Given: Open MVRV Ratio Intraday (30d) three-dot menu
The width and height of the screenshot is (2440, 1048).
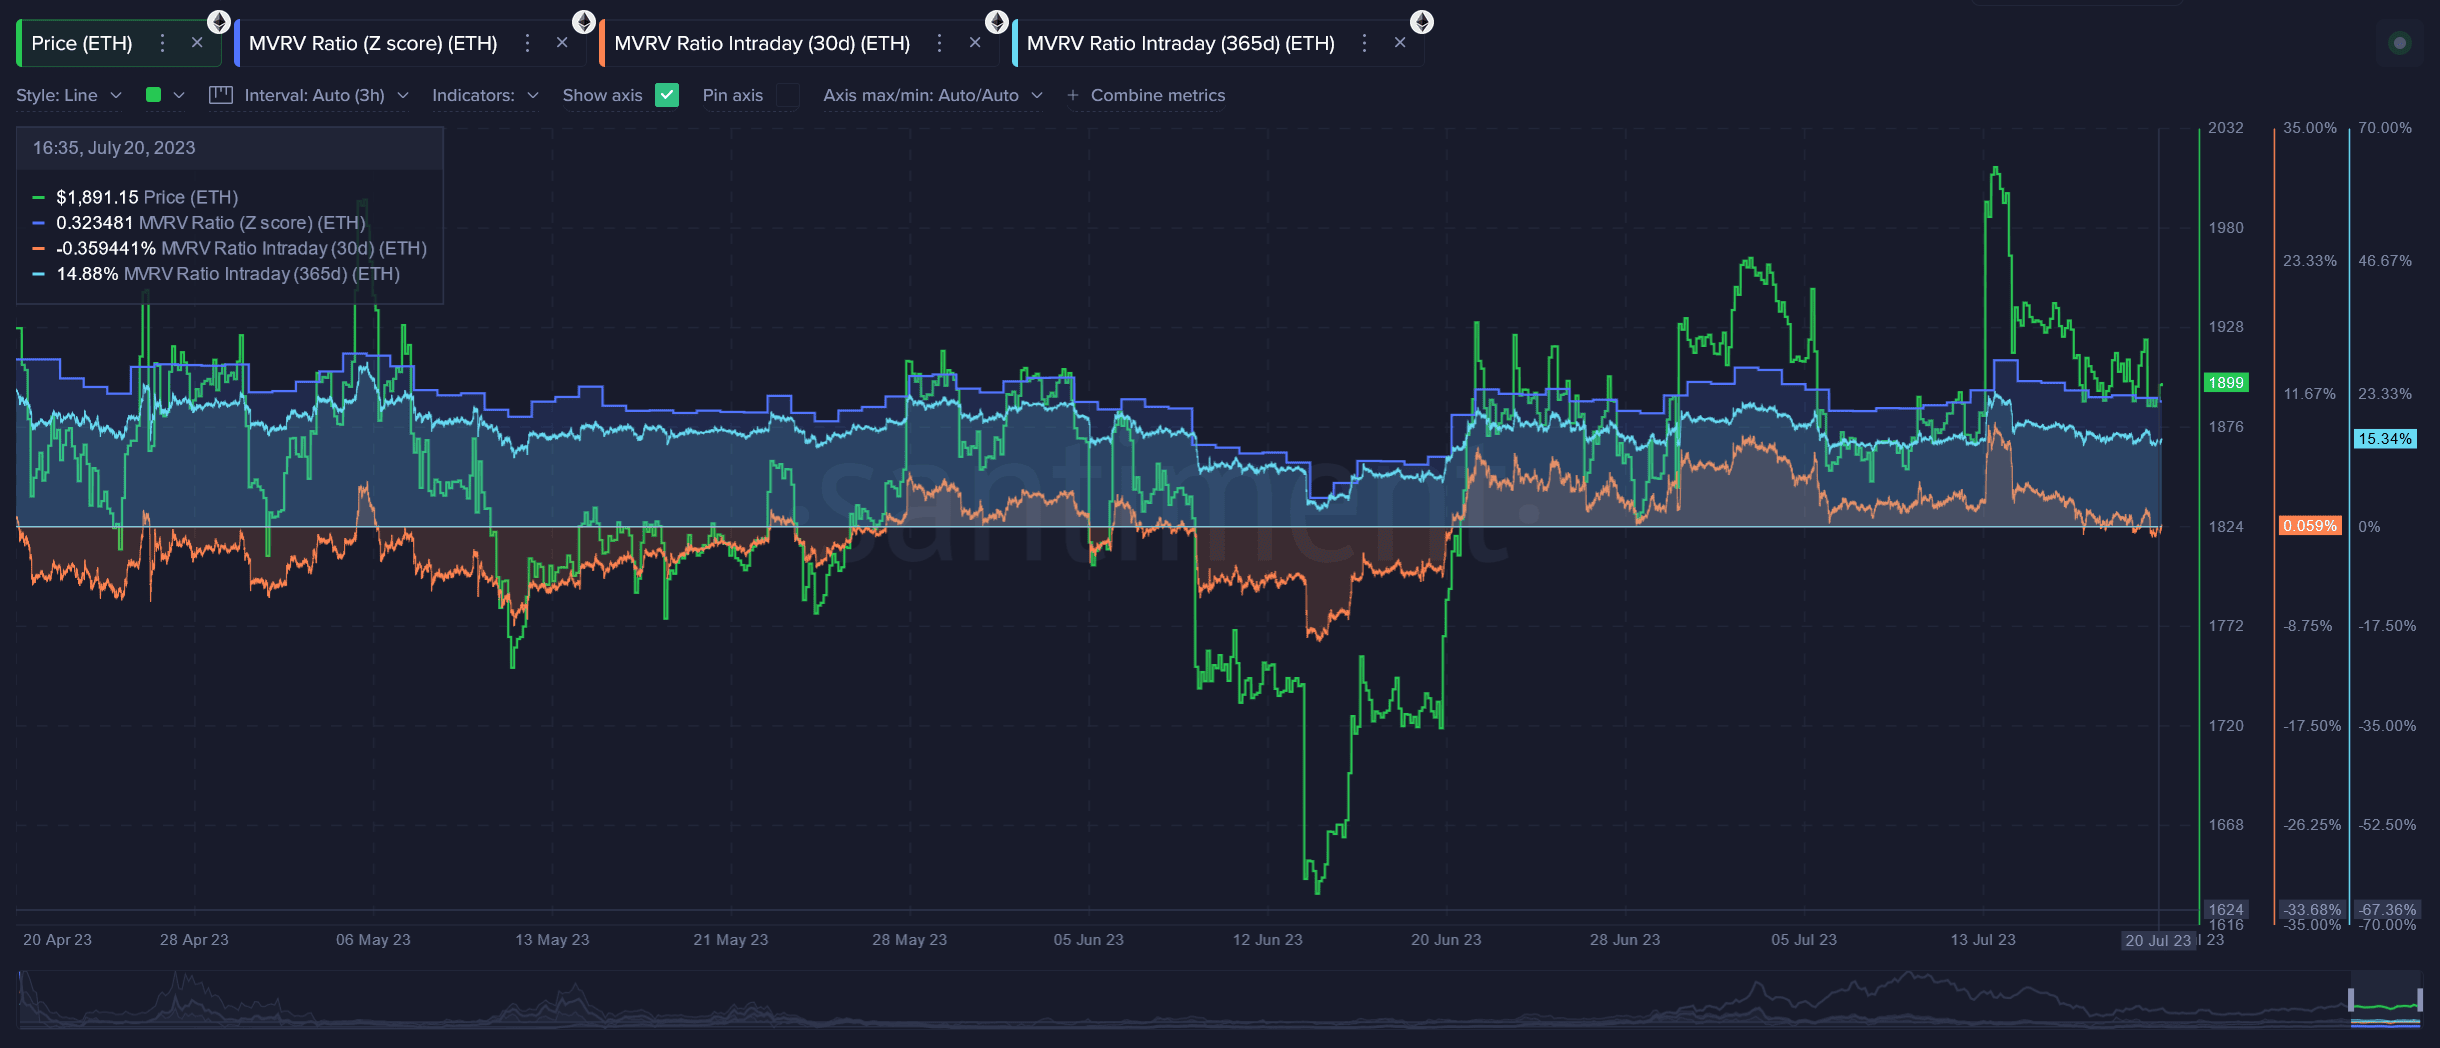Looking at the screenshot, I should pos(939,43).
